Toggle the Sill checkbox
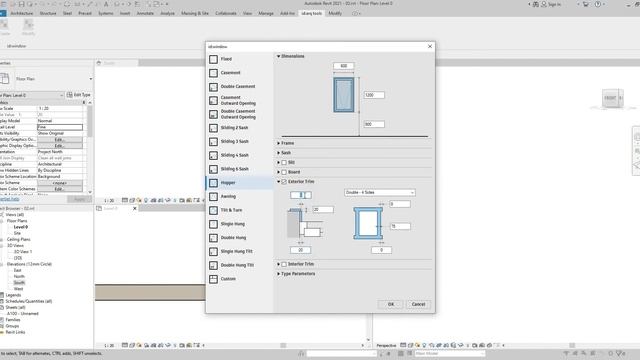Viewport: 640px width, 360px height. (284, 162)
